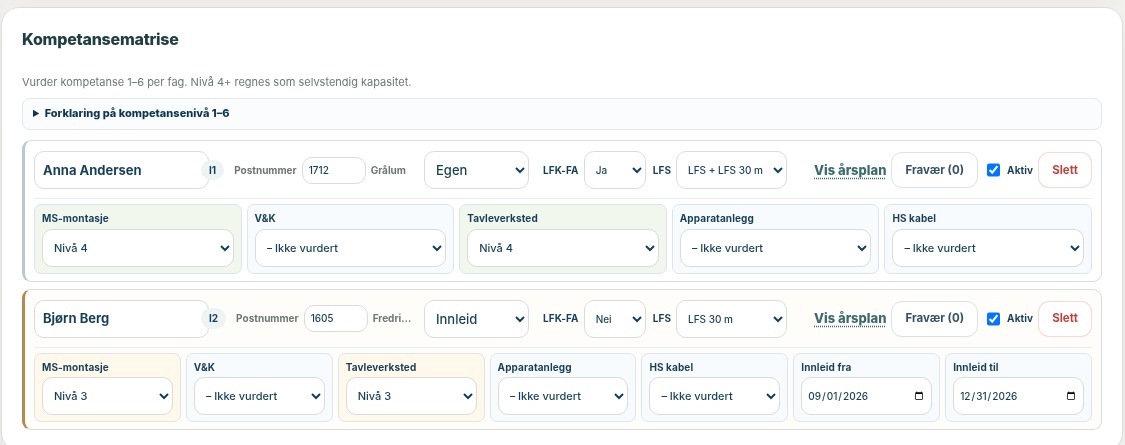Image resolution: width=1125 pixels, height=445 pixels.
Task: Open Anna Andersen's LFK-FA dropdown showing Ja
Action: (615, 170)
